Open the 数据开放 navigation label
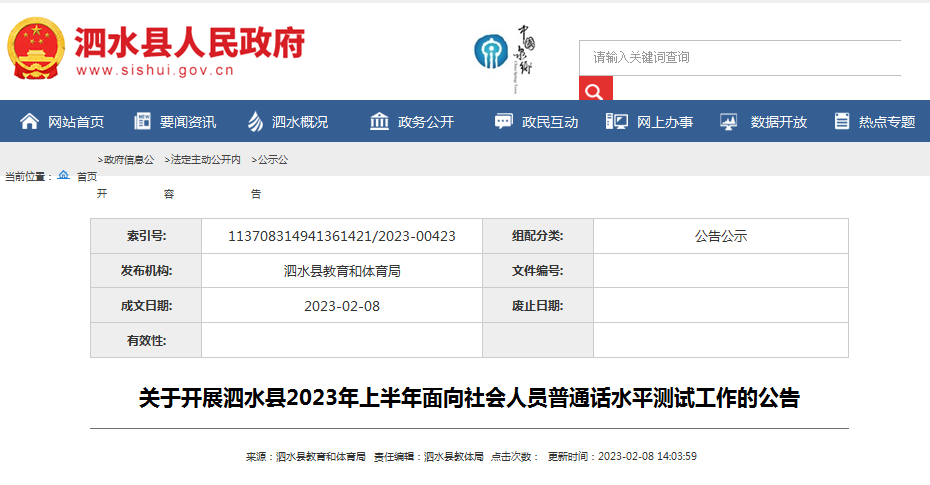Screen dimensions: 930x485 [779, 122]
